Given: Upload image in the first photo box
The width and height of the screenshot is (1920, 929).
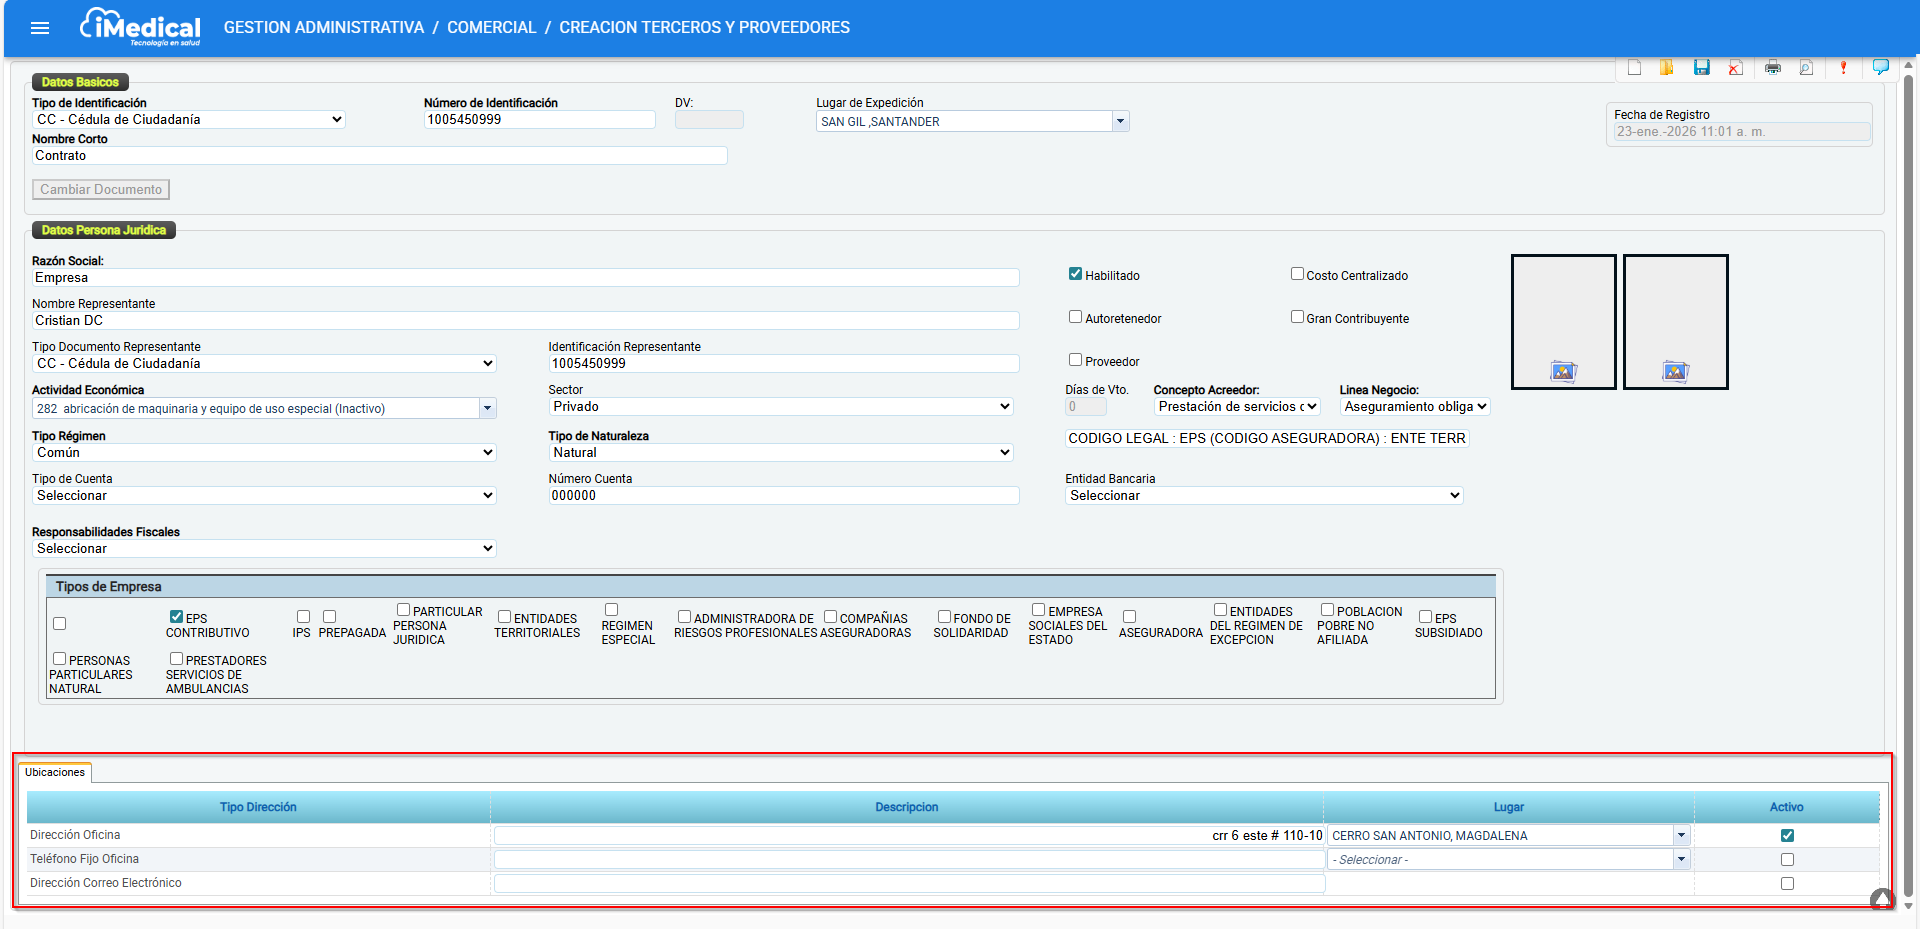Looking at the screenshot, I should pos(1563,372).
